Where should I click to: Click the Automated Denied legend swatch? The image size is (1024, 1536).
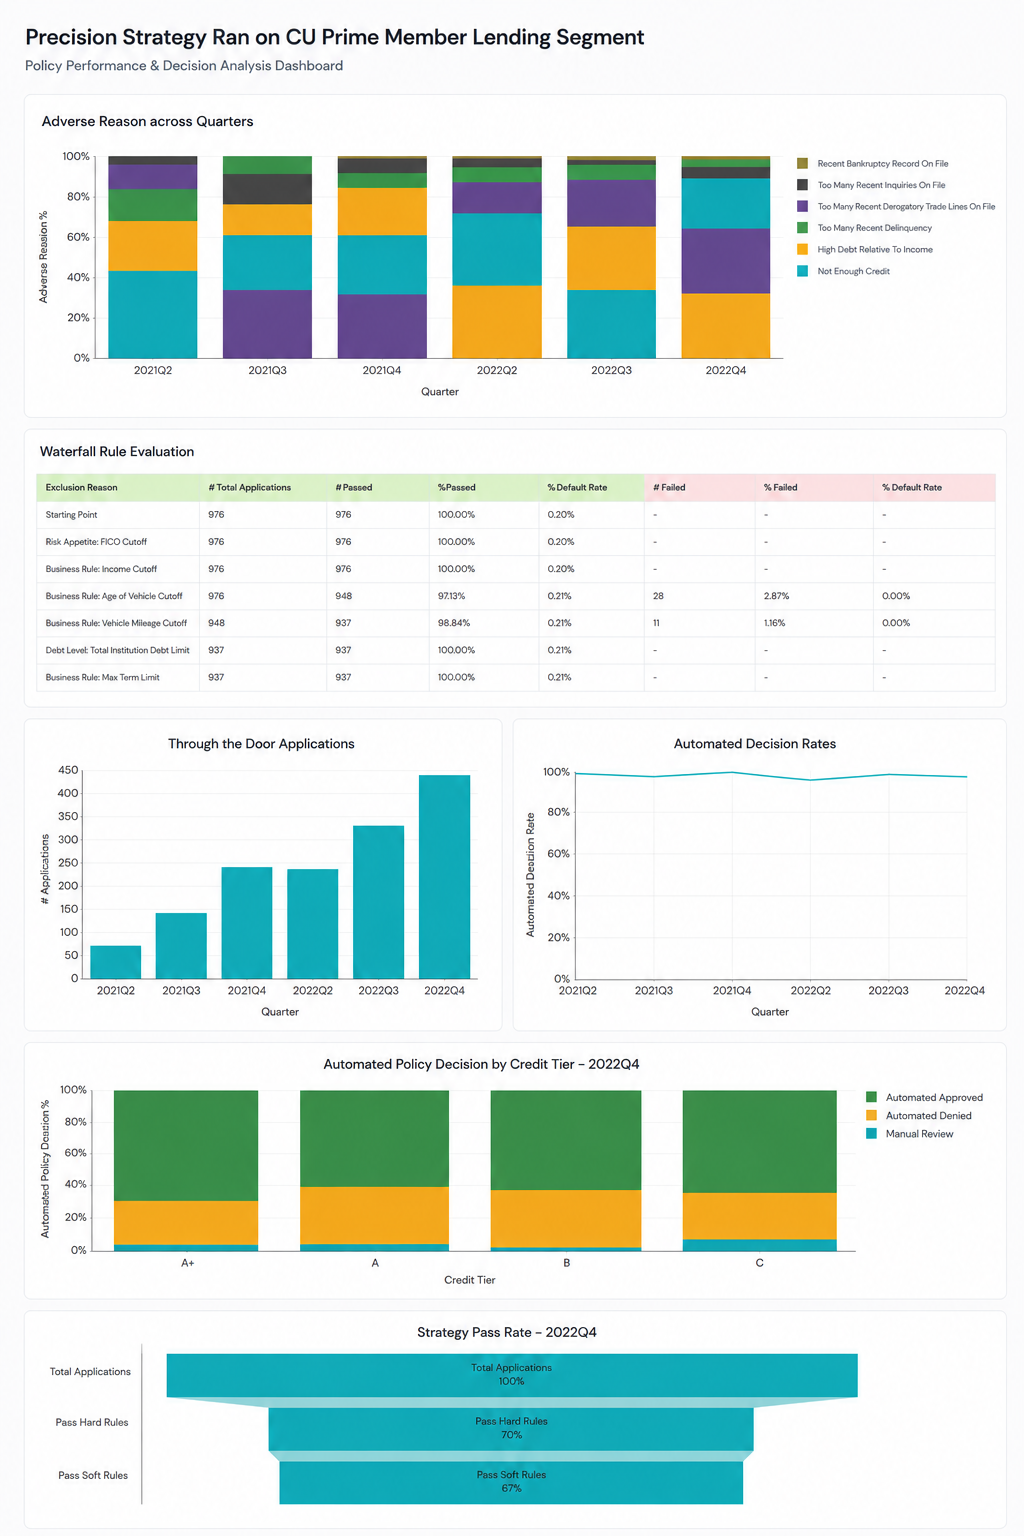(871, 1115)
